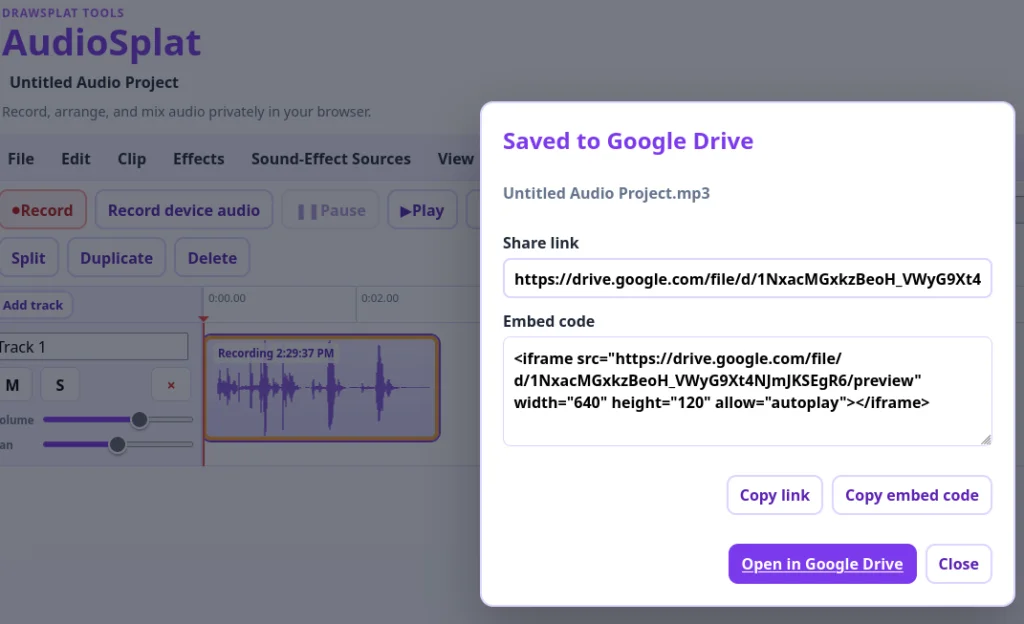1024x624 pixels.
Task: Click inside the Embed code textarea
Action: click(x=747, y=391)
